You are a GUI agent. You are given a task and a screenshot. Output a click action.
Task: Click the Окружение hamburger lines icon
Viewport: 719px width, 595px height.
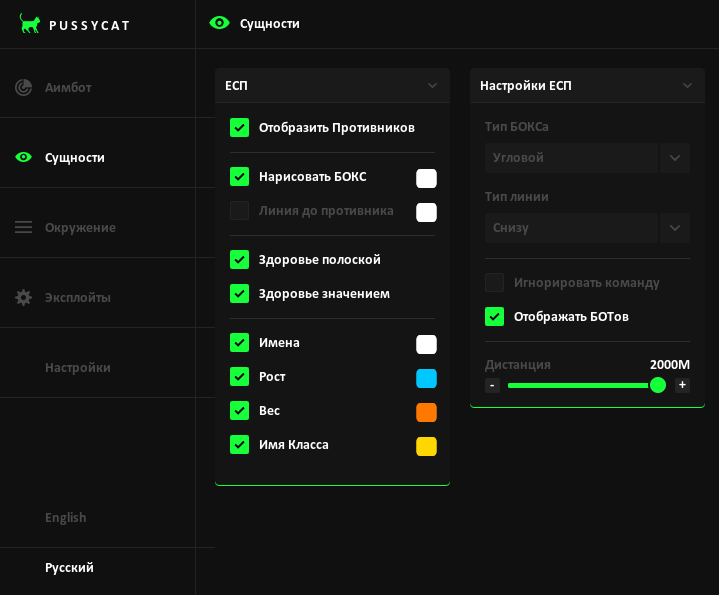pos(24,227)
